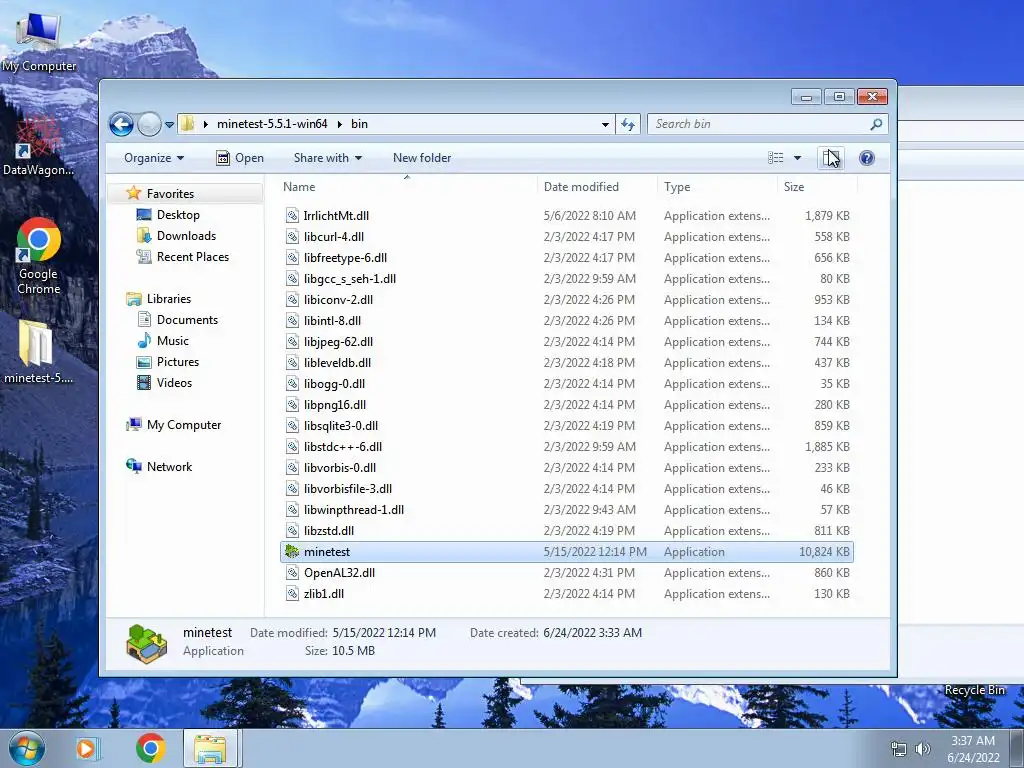Viewport: 1024px width, 768px height.
Task: Open the Music library
Action: pos(172,340)
